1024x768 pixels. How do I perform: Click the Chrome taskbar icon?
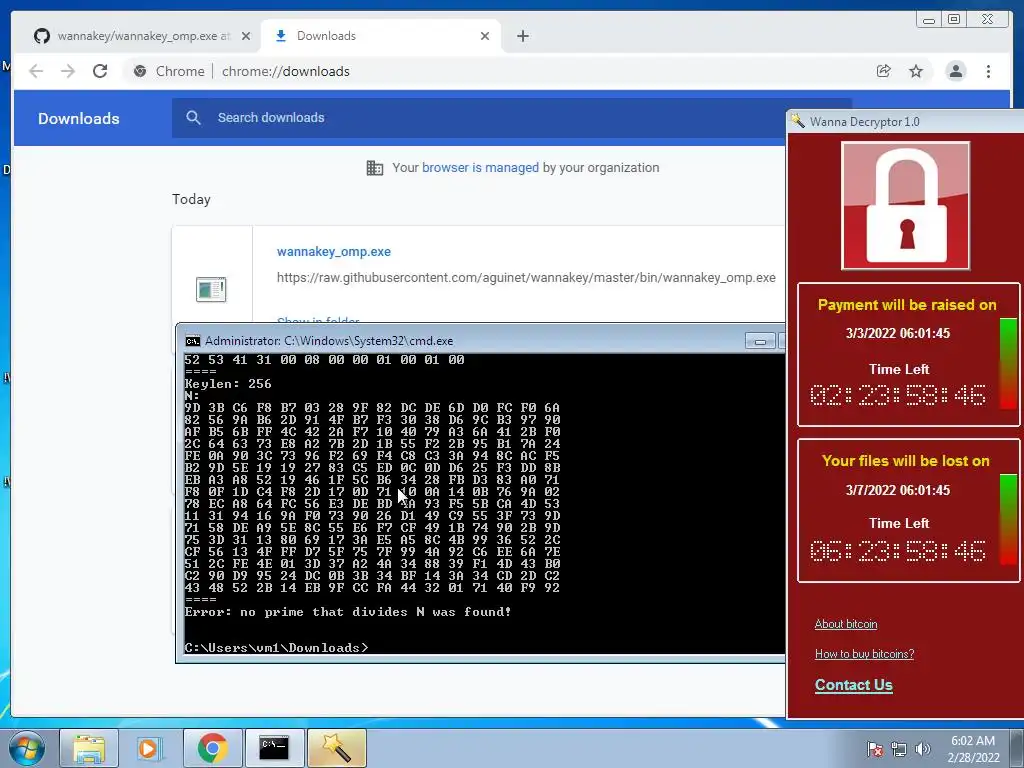point(212,748)
